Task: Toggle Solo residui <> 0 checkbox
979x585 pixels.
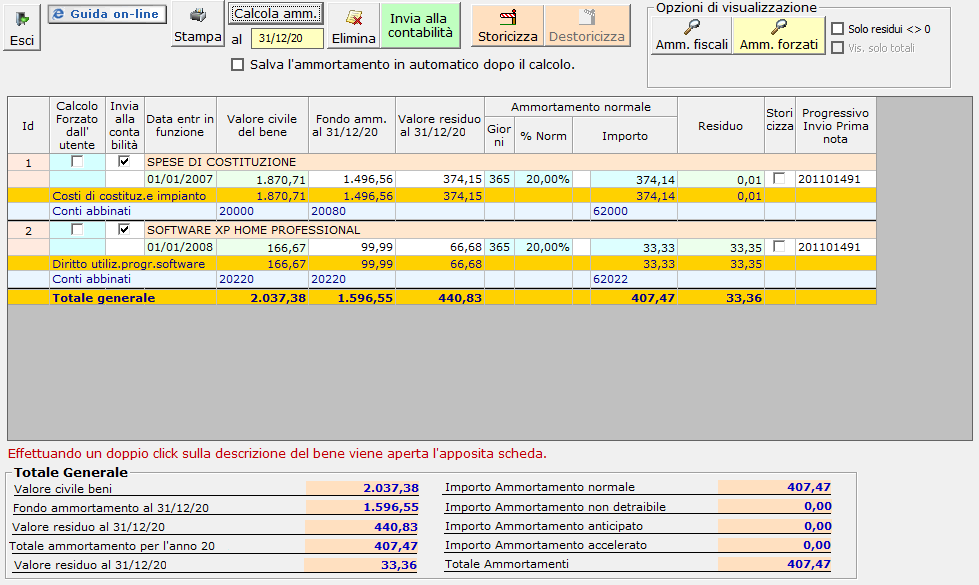Action: click(x=838, y=29)
